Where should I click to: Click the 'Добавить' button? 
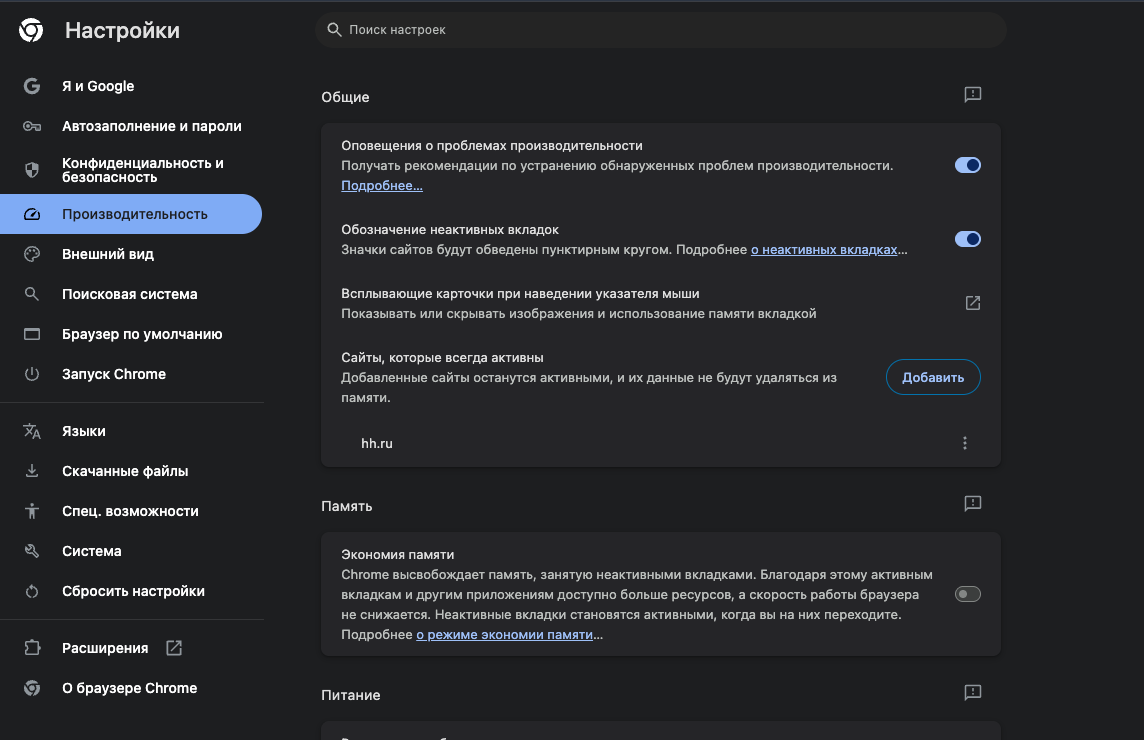pyautogui.click(x=932, y=377)
